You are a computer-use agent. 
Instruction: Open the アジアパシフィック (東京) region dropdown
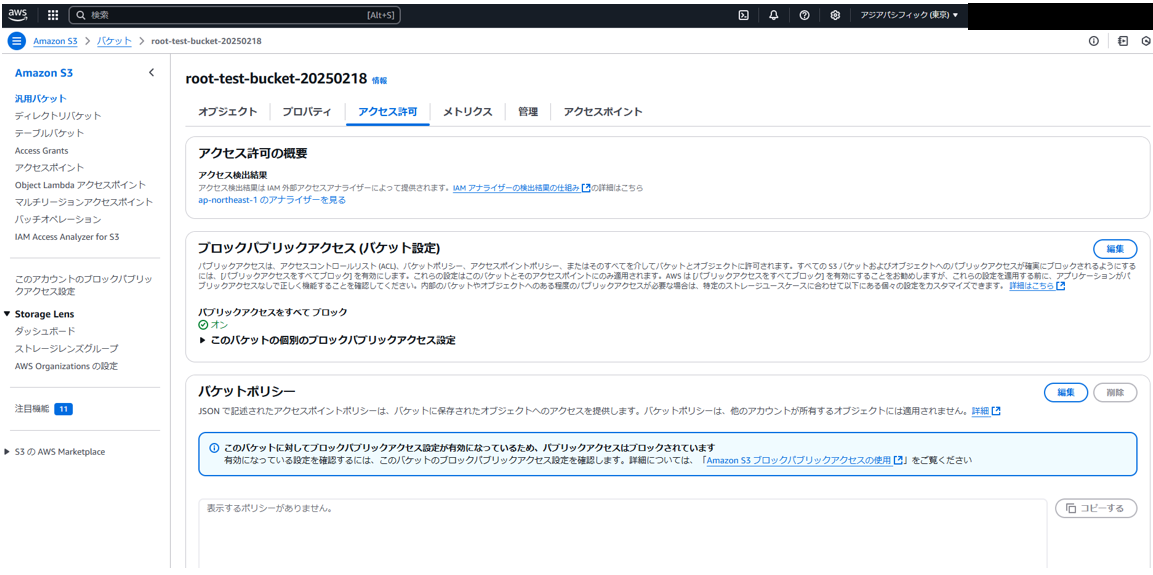909,15
